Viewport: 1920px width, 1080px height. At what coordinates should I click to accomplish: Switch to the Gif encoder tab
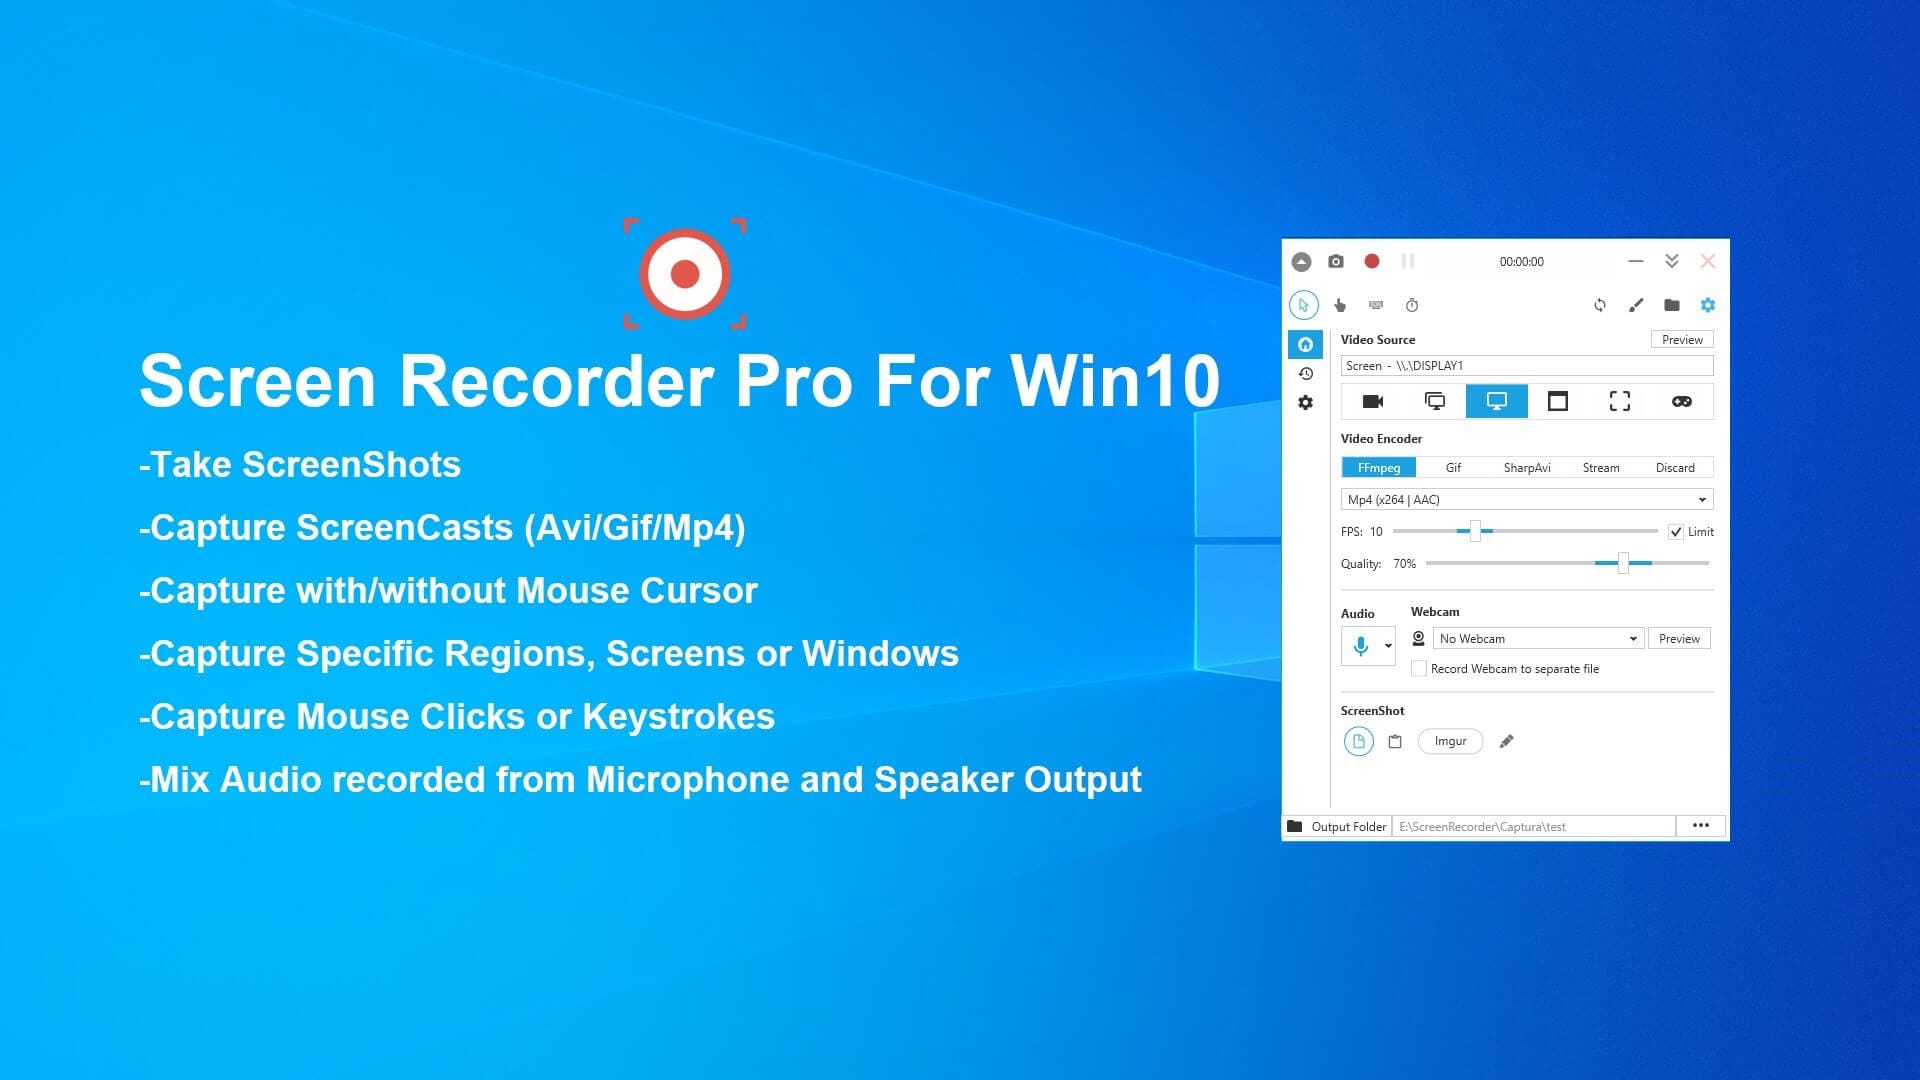coord(1453,467)
